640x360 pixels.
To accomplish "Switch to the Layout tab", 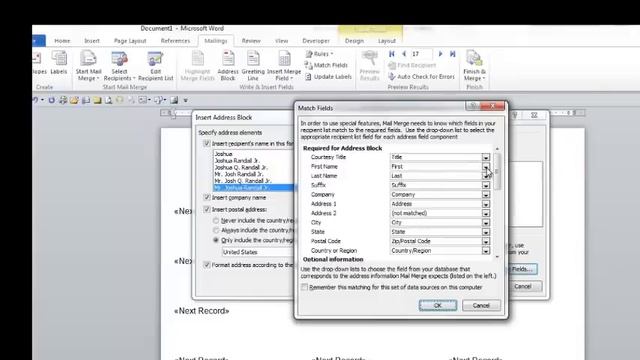I will click(x=387, y=41).
